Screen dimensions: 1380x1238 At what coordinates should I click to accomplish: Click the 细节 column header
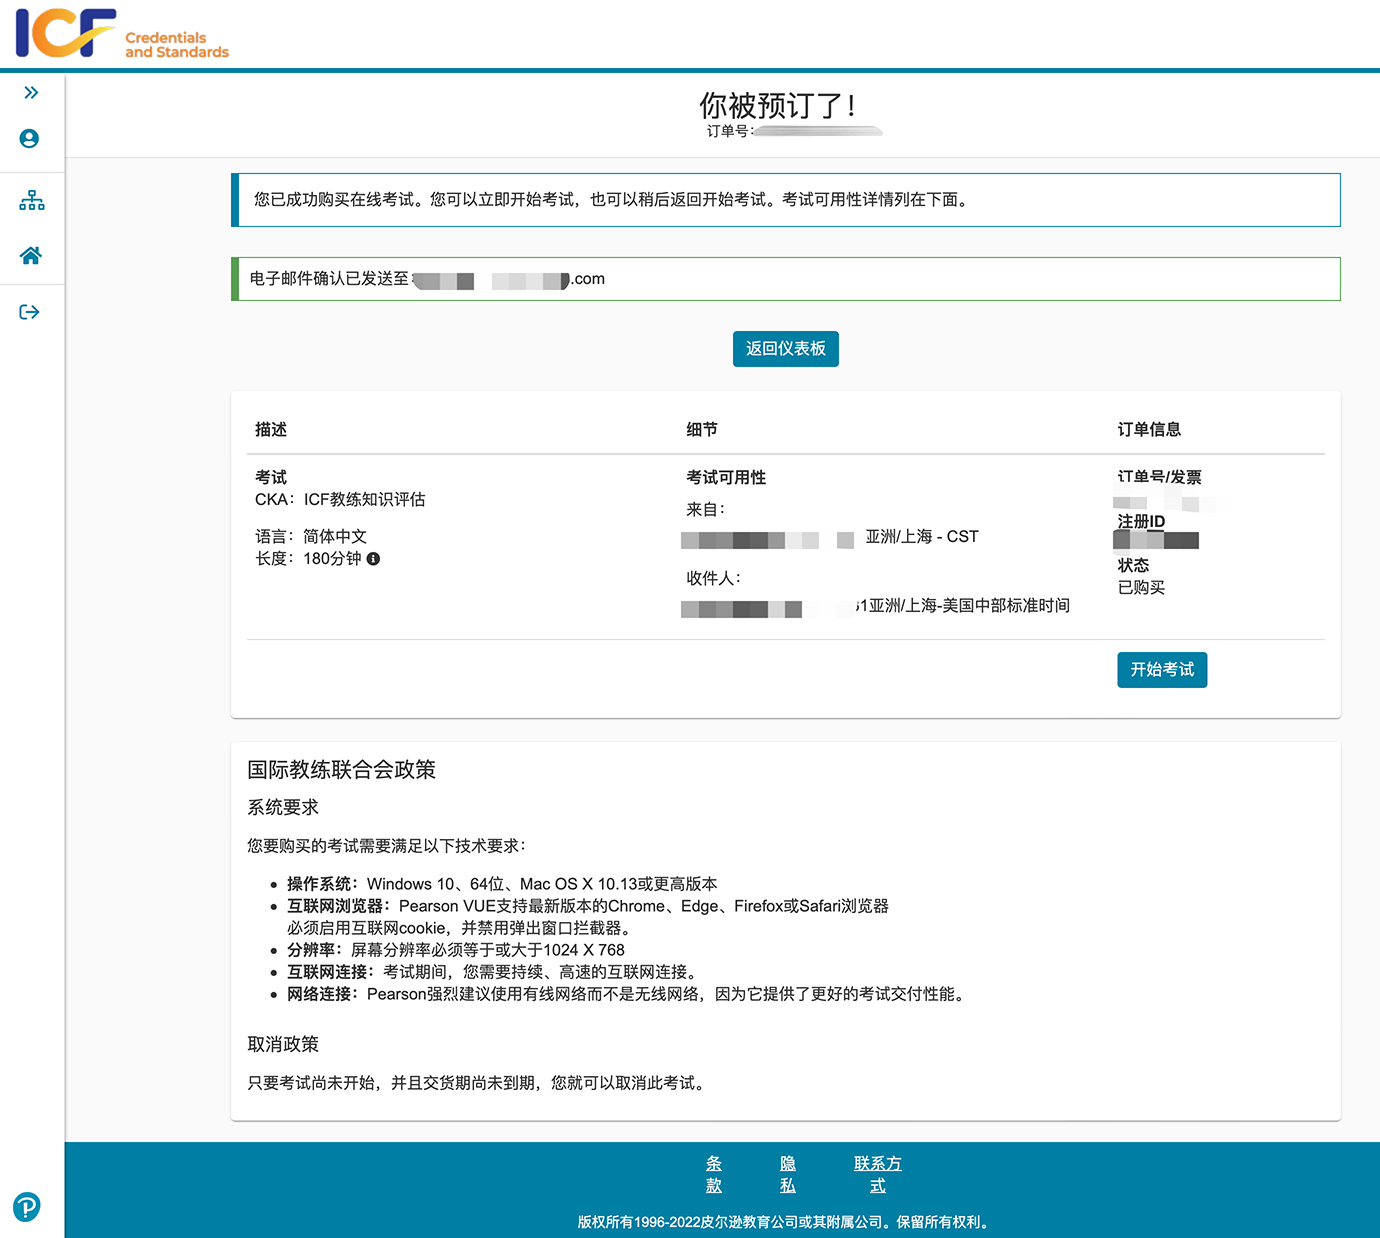pyautogui.click(x=702, y=429)
